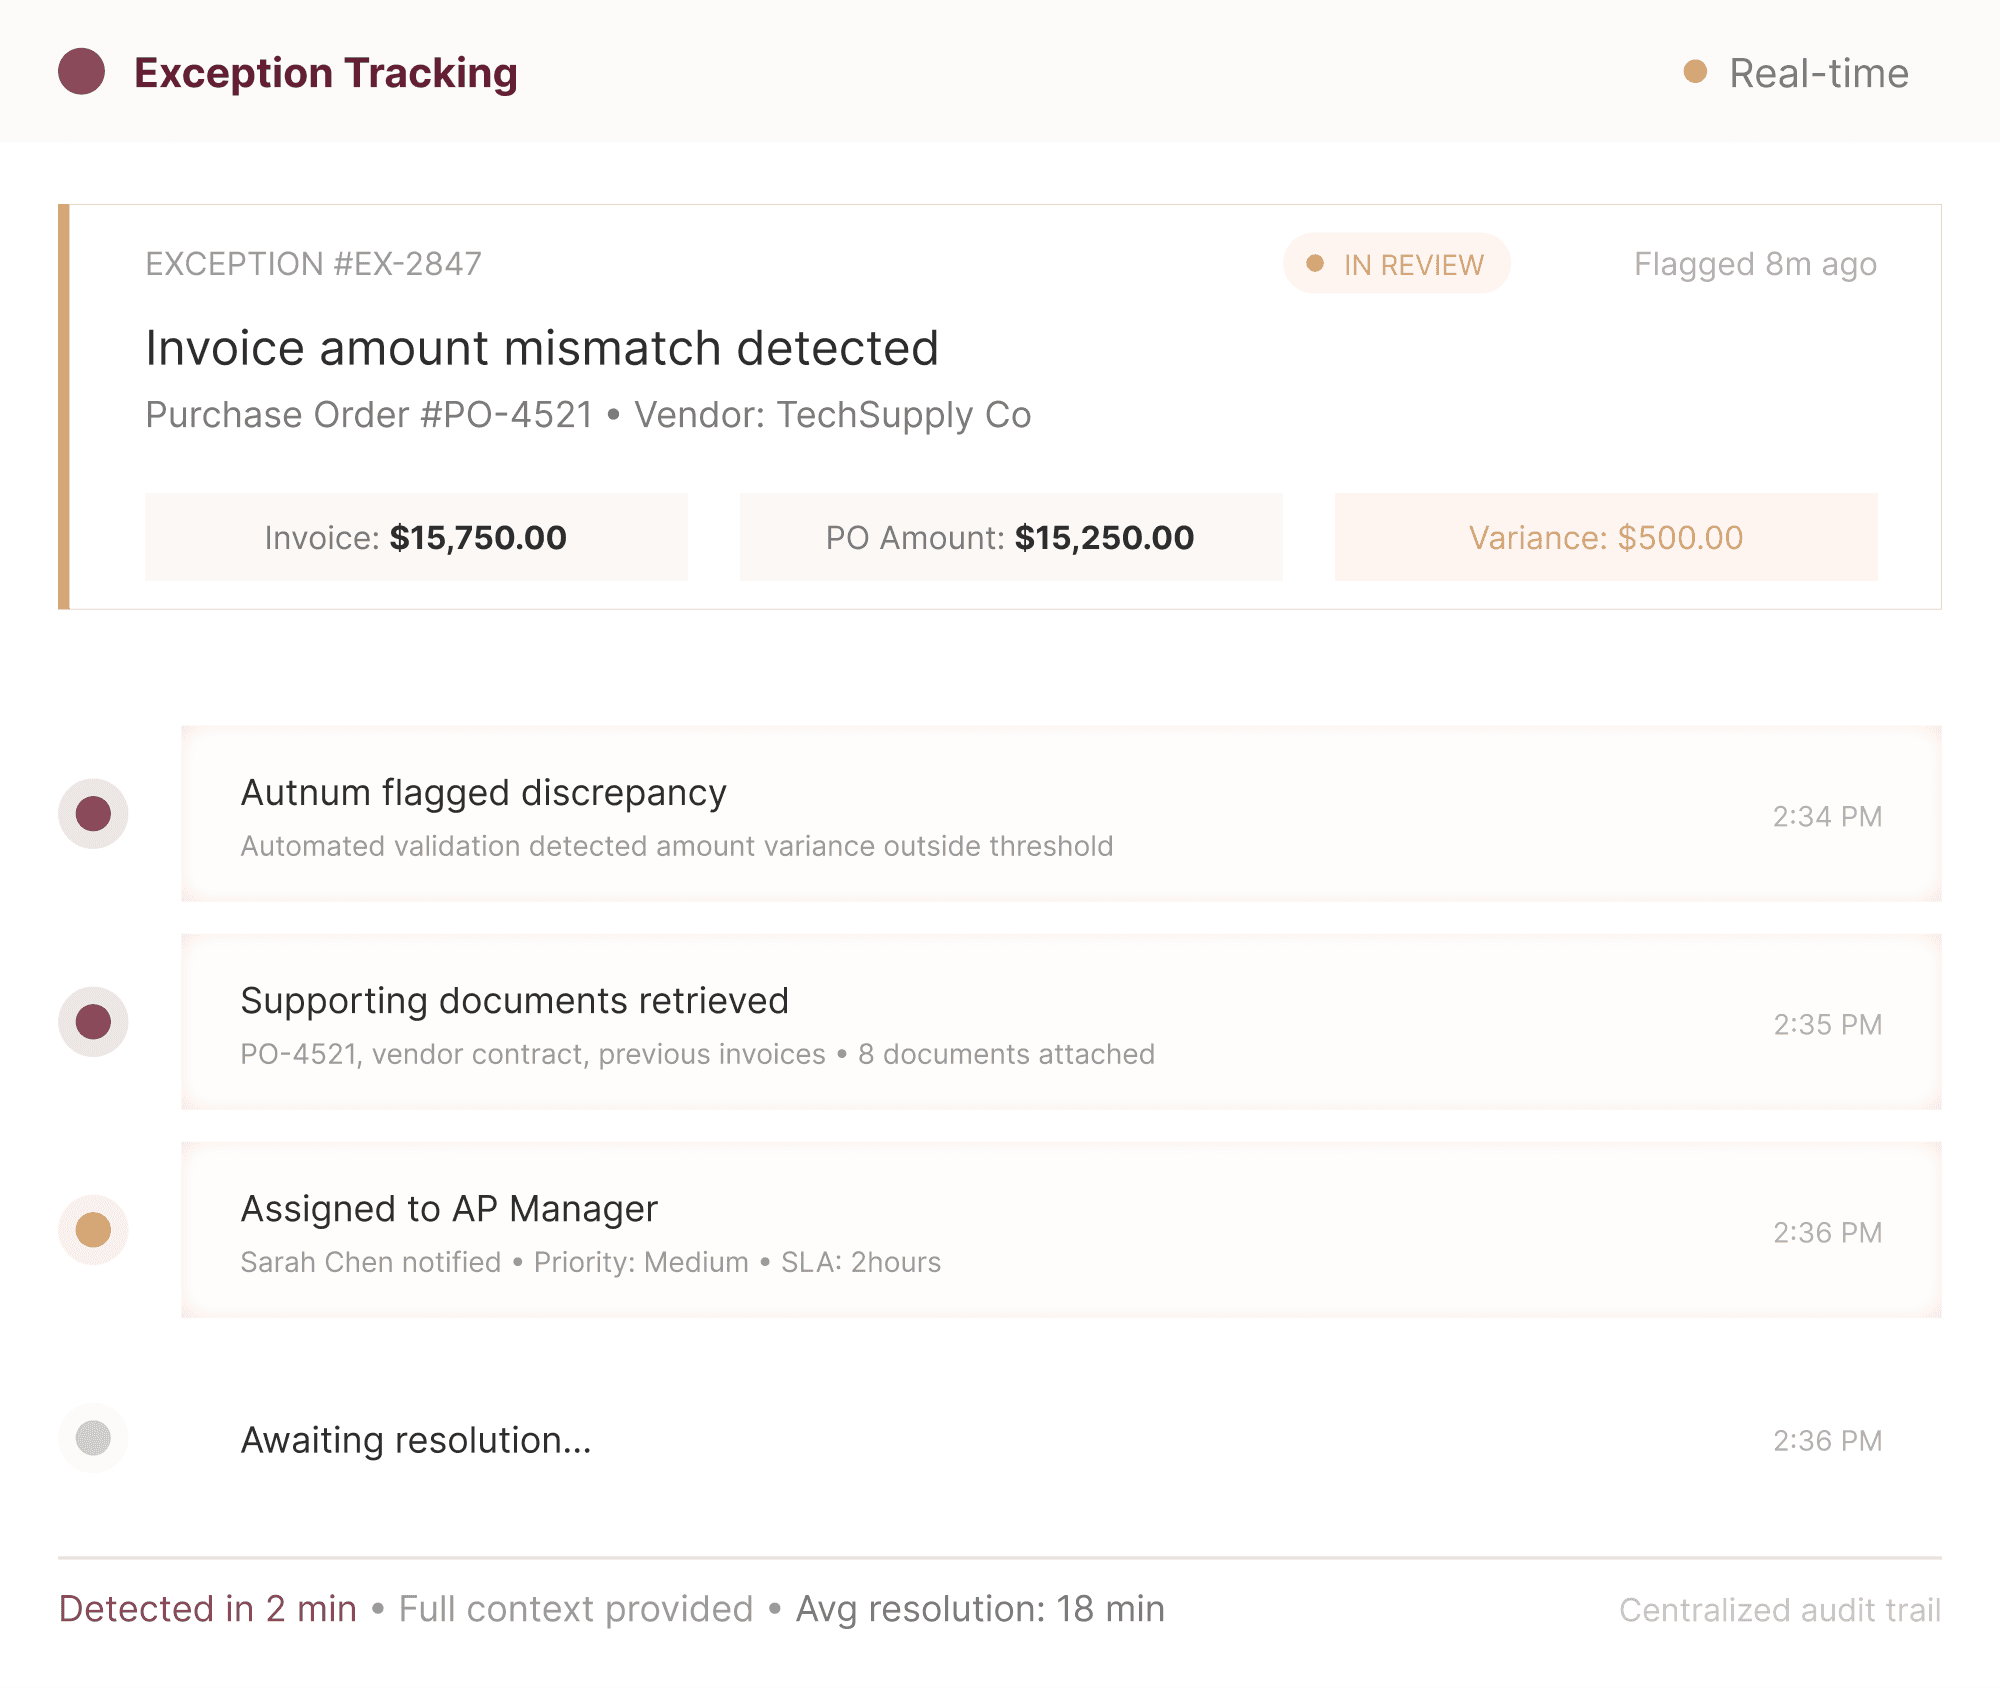Click the Centralized audit trail link
This screenshot has width=2000, height=1688.
click(x=1779, y=1610)
